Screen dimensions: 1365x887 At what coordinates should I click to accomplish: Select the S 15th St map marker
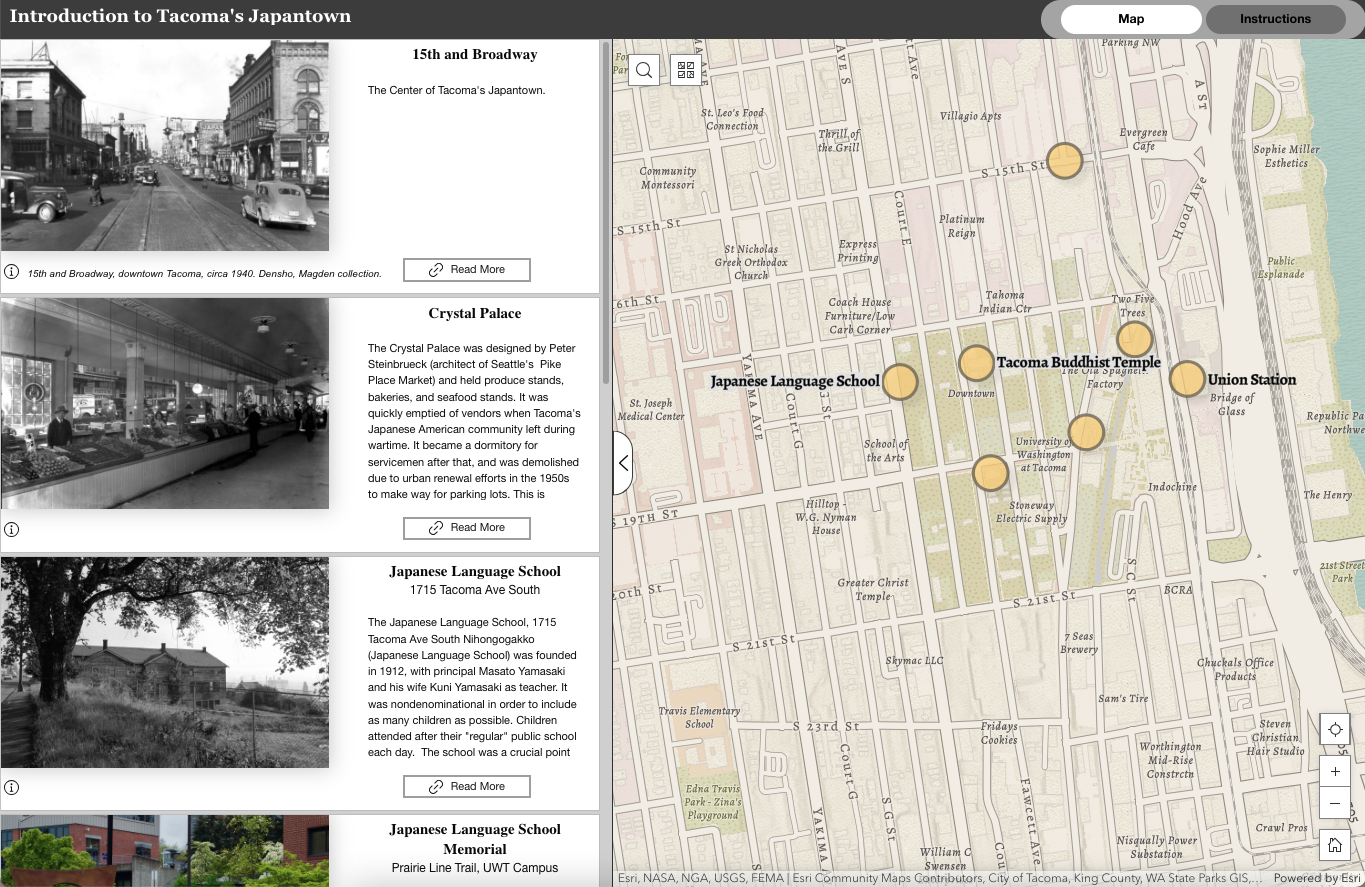pyautogui.click(x=1065, y=160)
